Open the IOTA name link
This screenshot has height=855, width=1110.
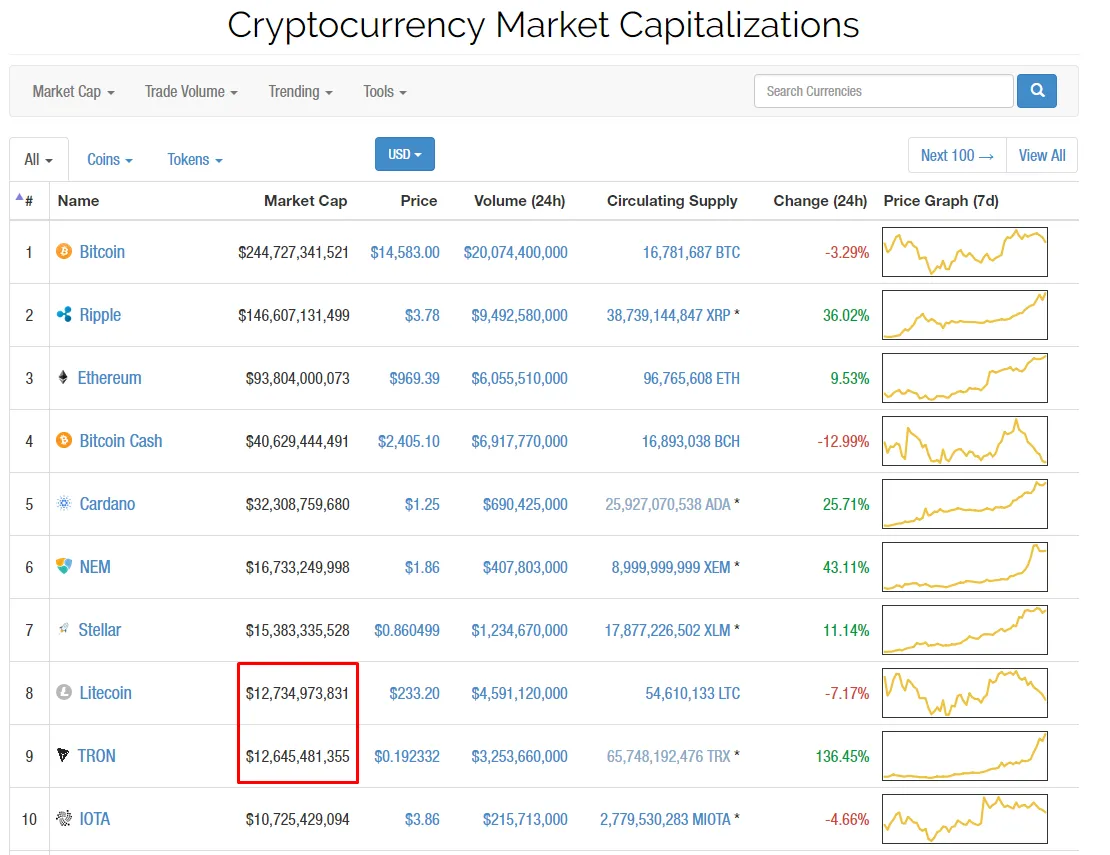point(95,818)
